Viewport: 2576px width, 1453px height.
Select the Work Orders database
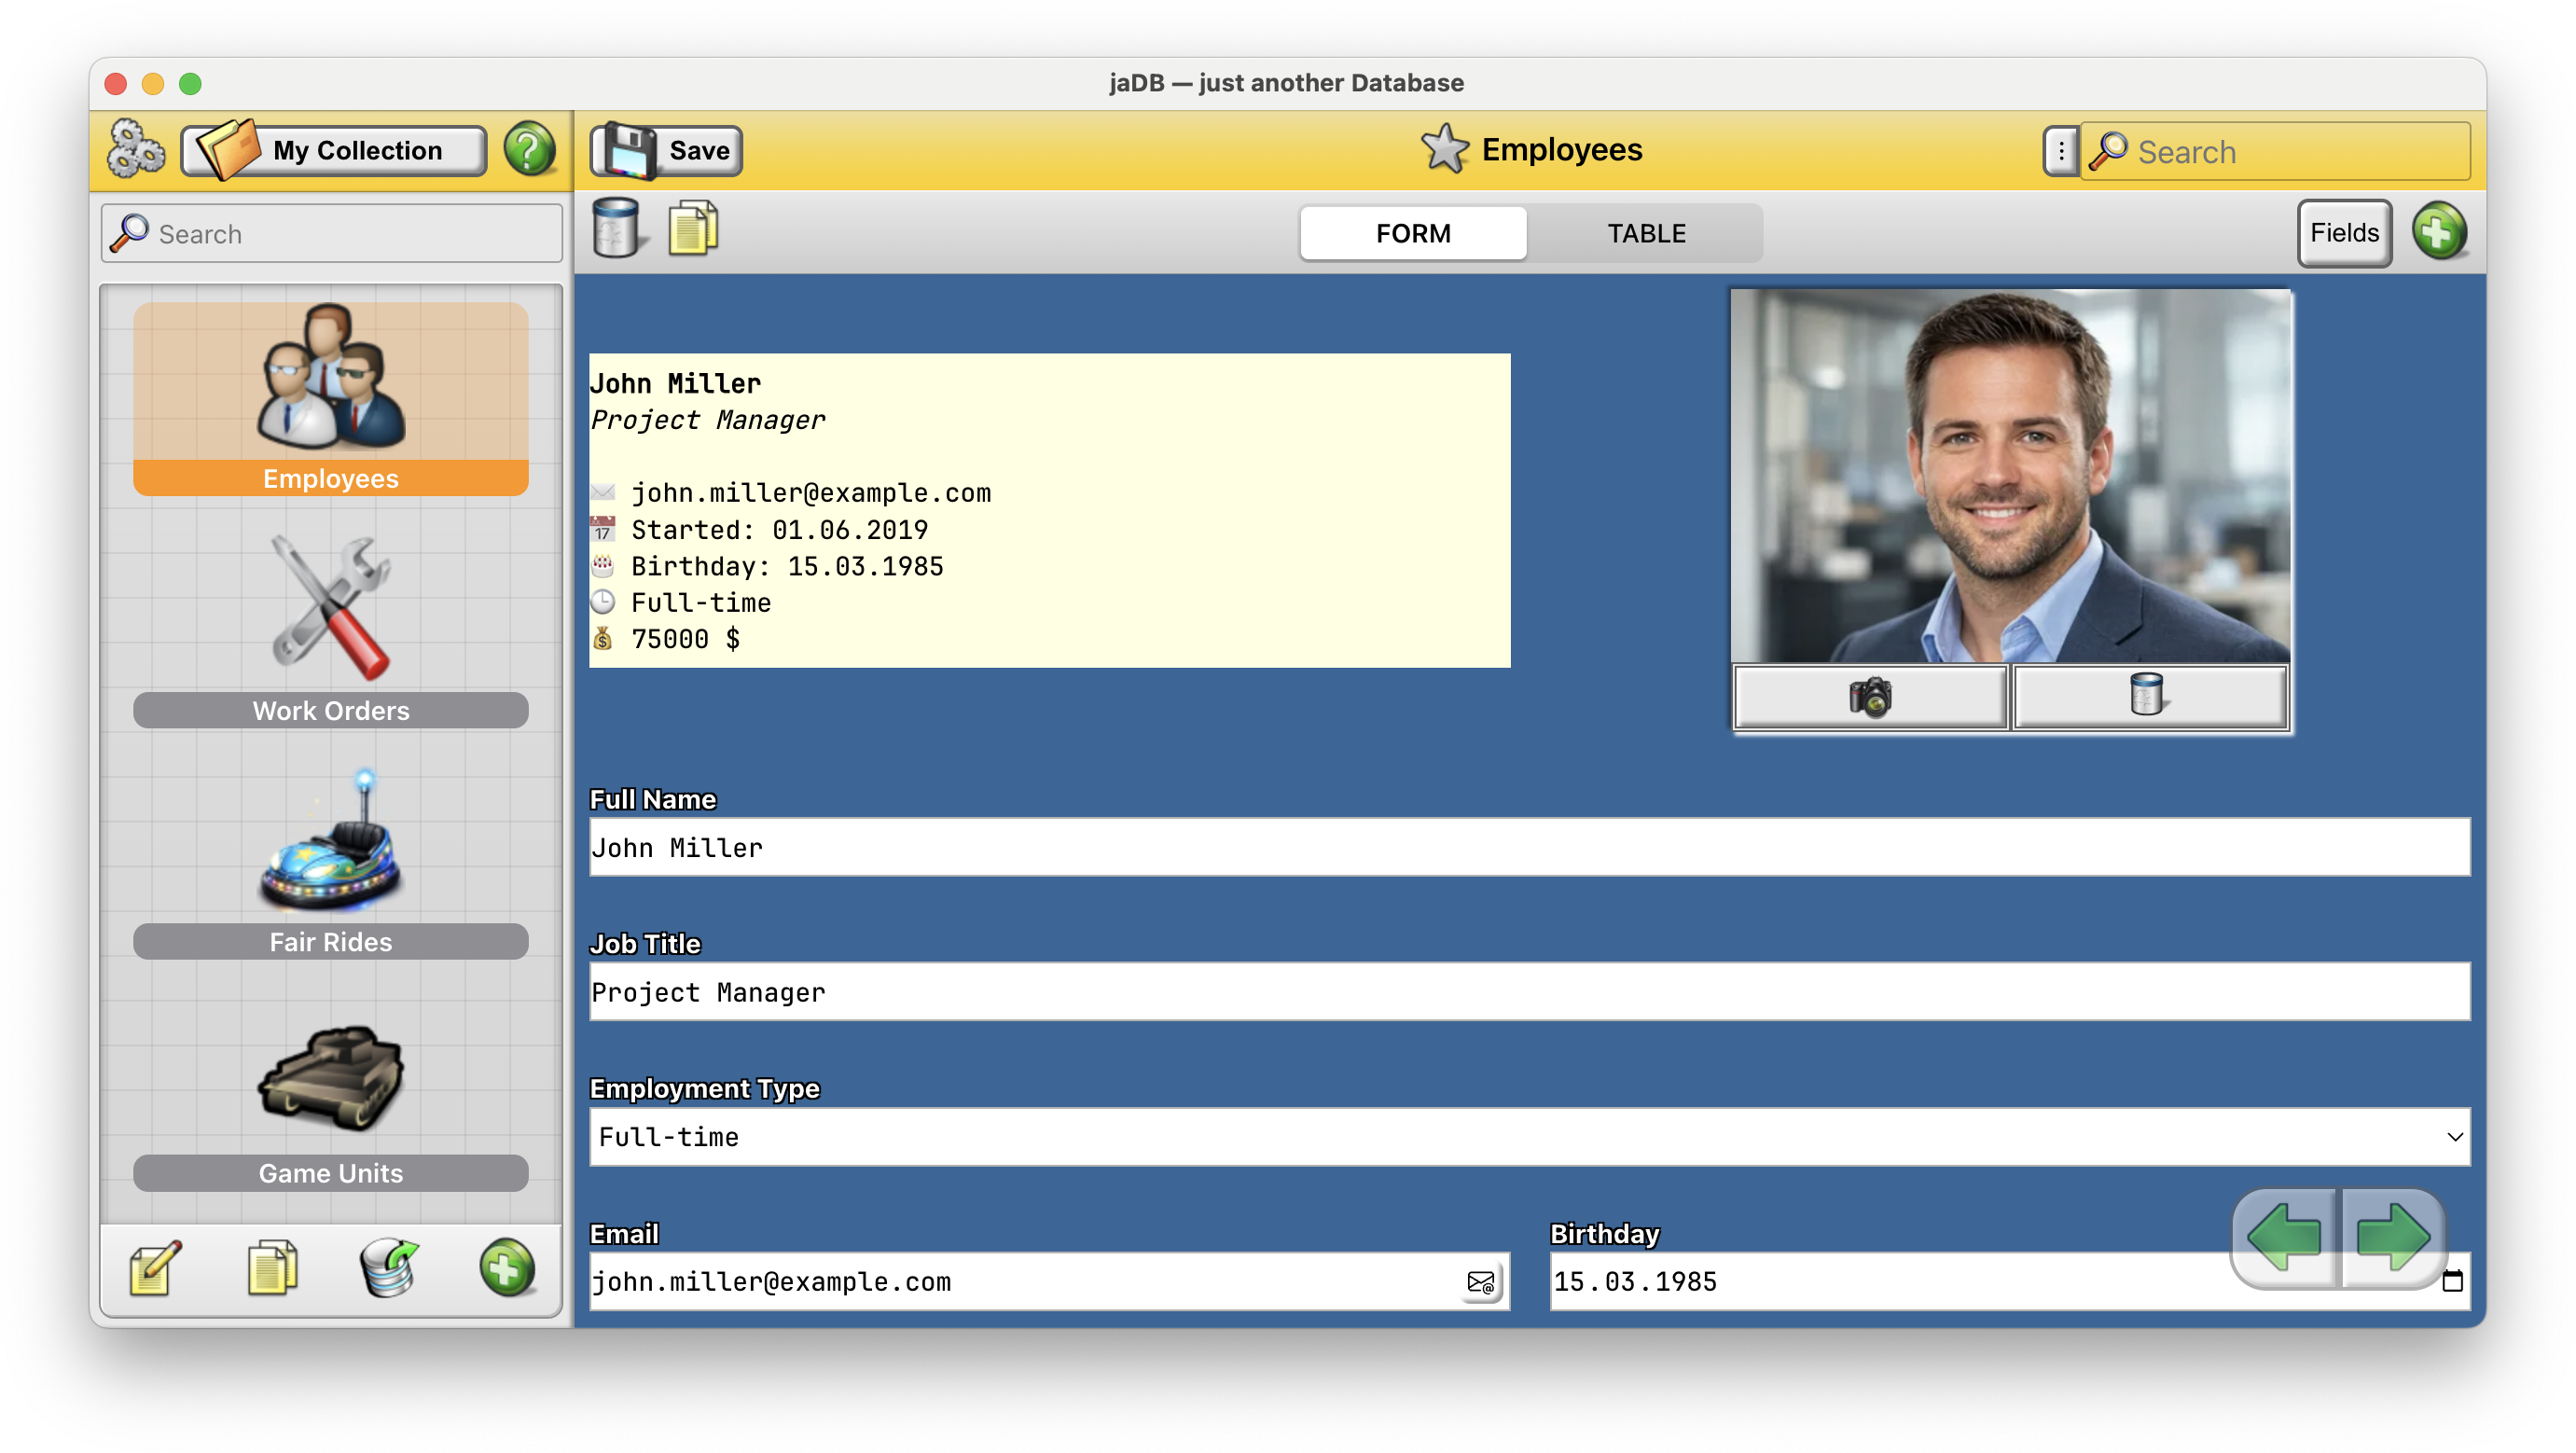pyautogui.click(x=331, y=629)
